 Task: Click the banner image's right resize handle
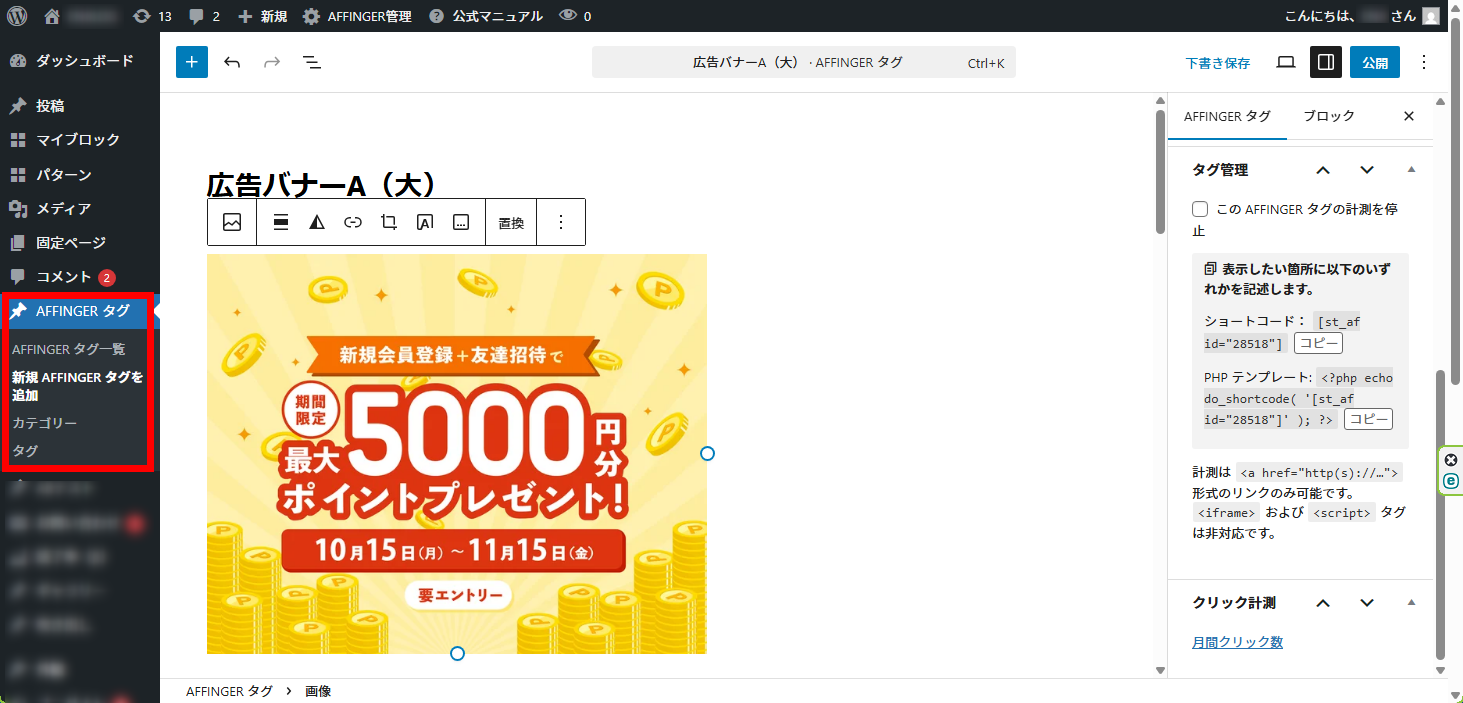(707, 454)
